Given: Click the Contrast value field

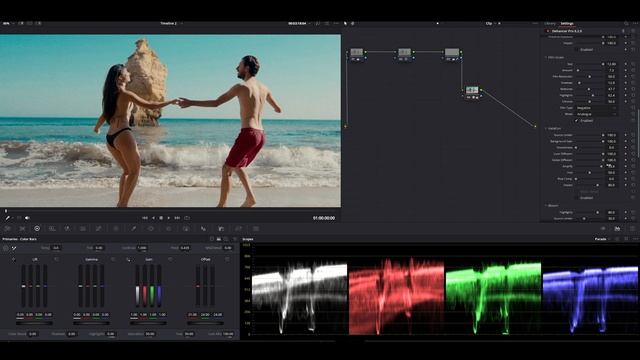Looking at the screenshot, I should click(x=142, y=248).
